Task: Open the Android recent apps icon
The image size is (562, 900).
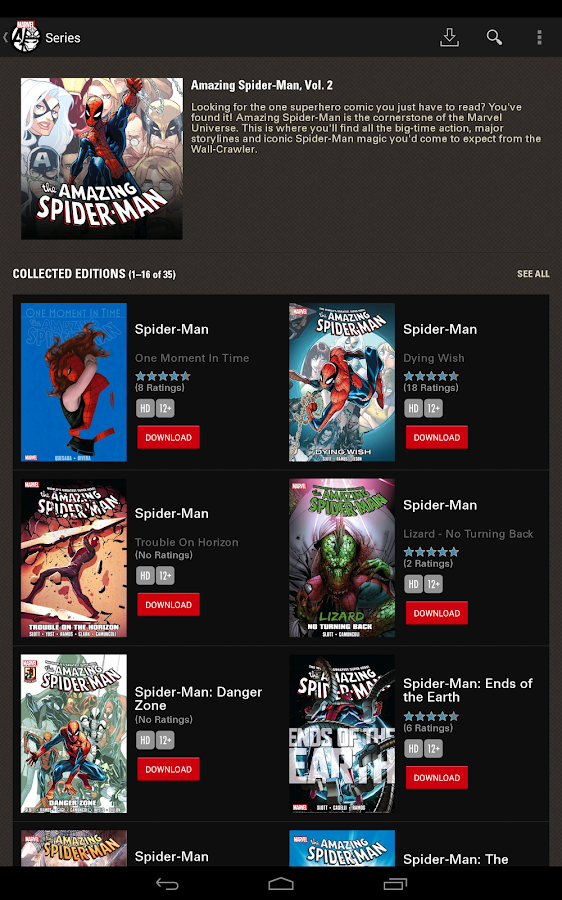Action: (x=395, y=883)
